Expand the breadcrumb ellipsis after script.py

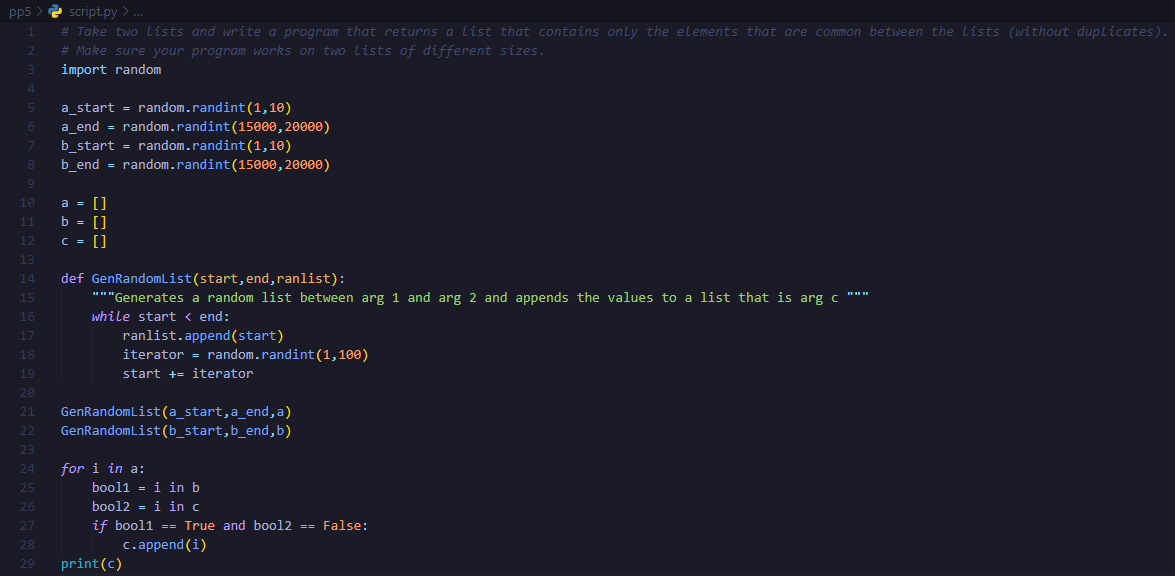click(138, 12)
